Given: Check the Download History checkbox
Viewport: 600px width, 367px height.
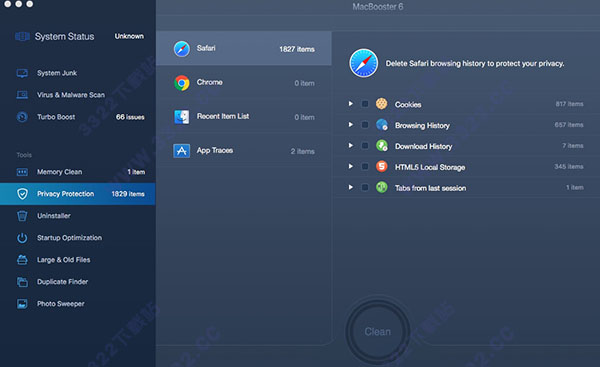Looking at the screenshot, I should pyautogui.click(x=365, y=145).
